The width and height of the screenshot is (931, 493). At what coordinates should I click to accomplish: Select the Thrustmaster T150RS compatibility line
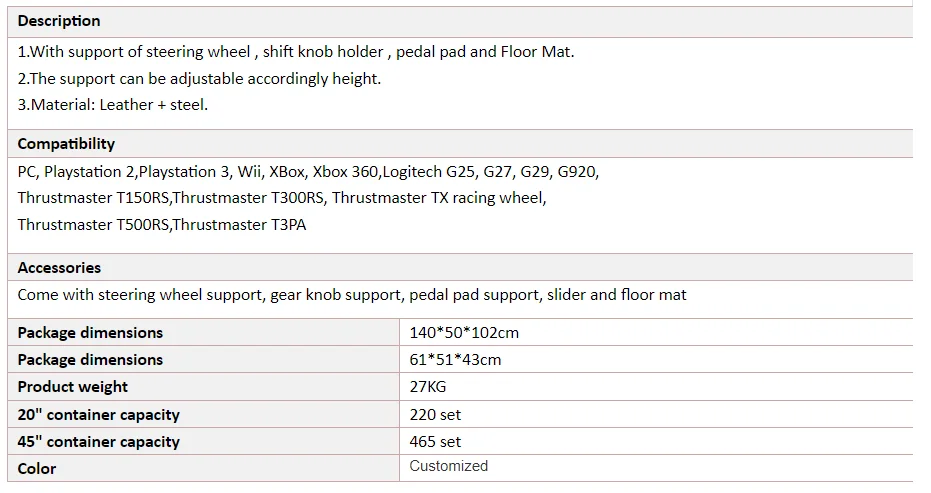pyautogui.click(x=282, y=198)
